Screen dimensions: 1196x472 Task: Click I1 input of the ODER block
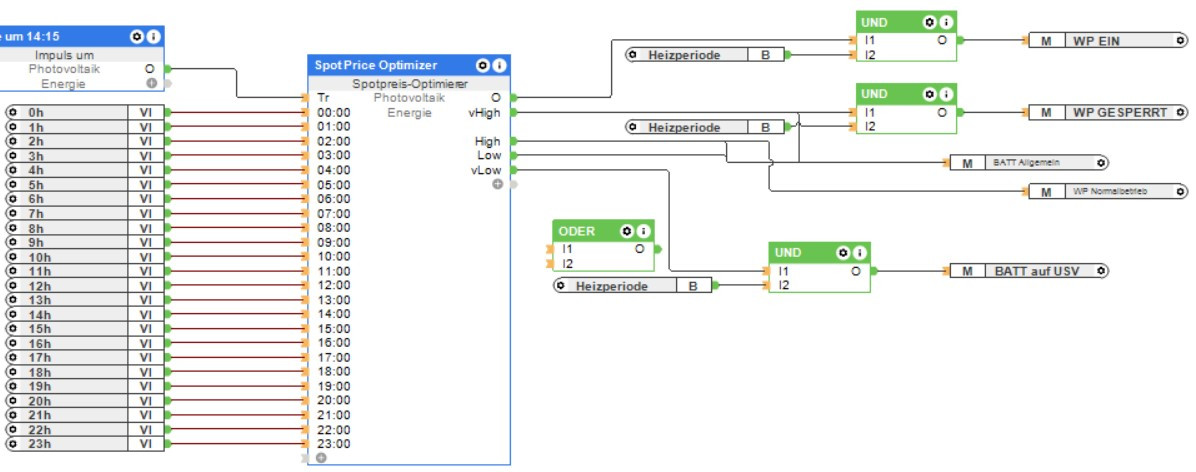pos(567,249)
